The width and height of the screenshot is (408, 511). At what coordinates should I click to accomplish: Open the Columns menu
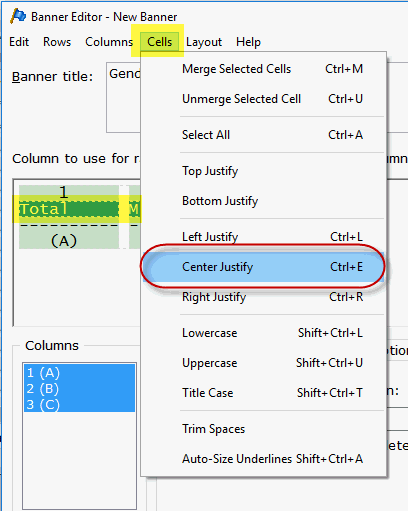(109, 42)
